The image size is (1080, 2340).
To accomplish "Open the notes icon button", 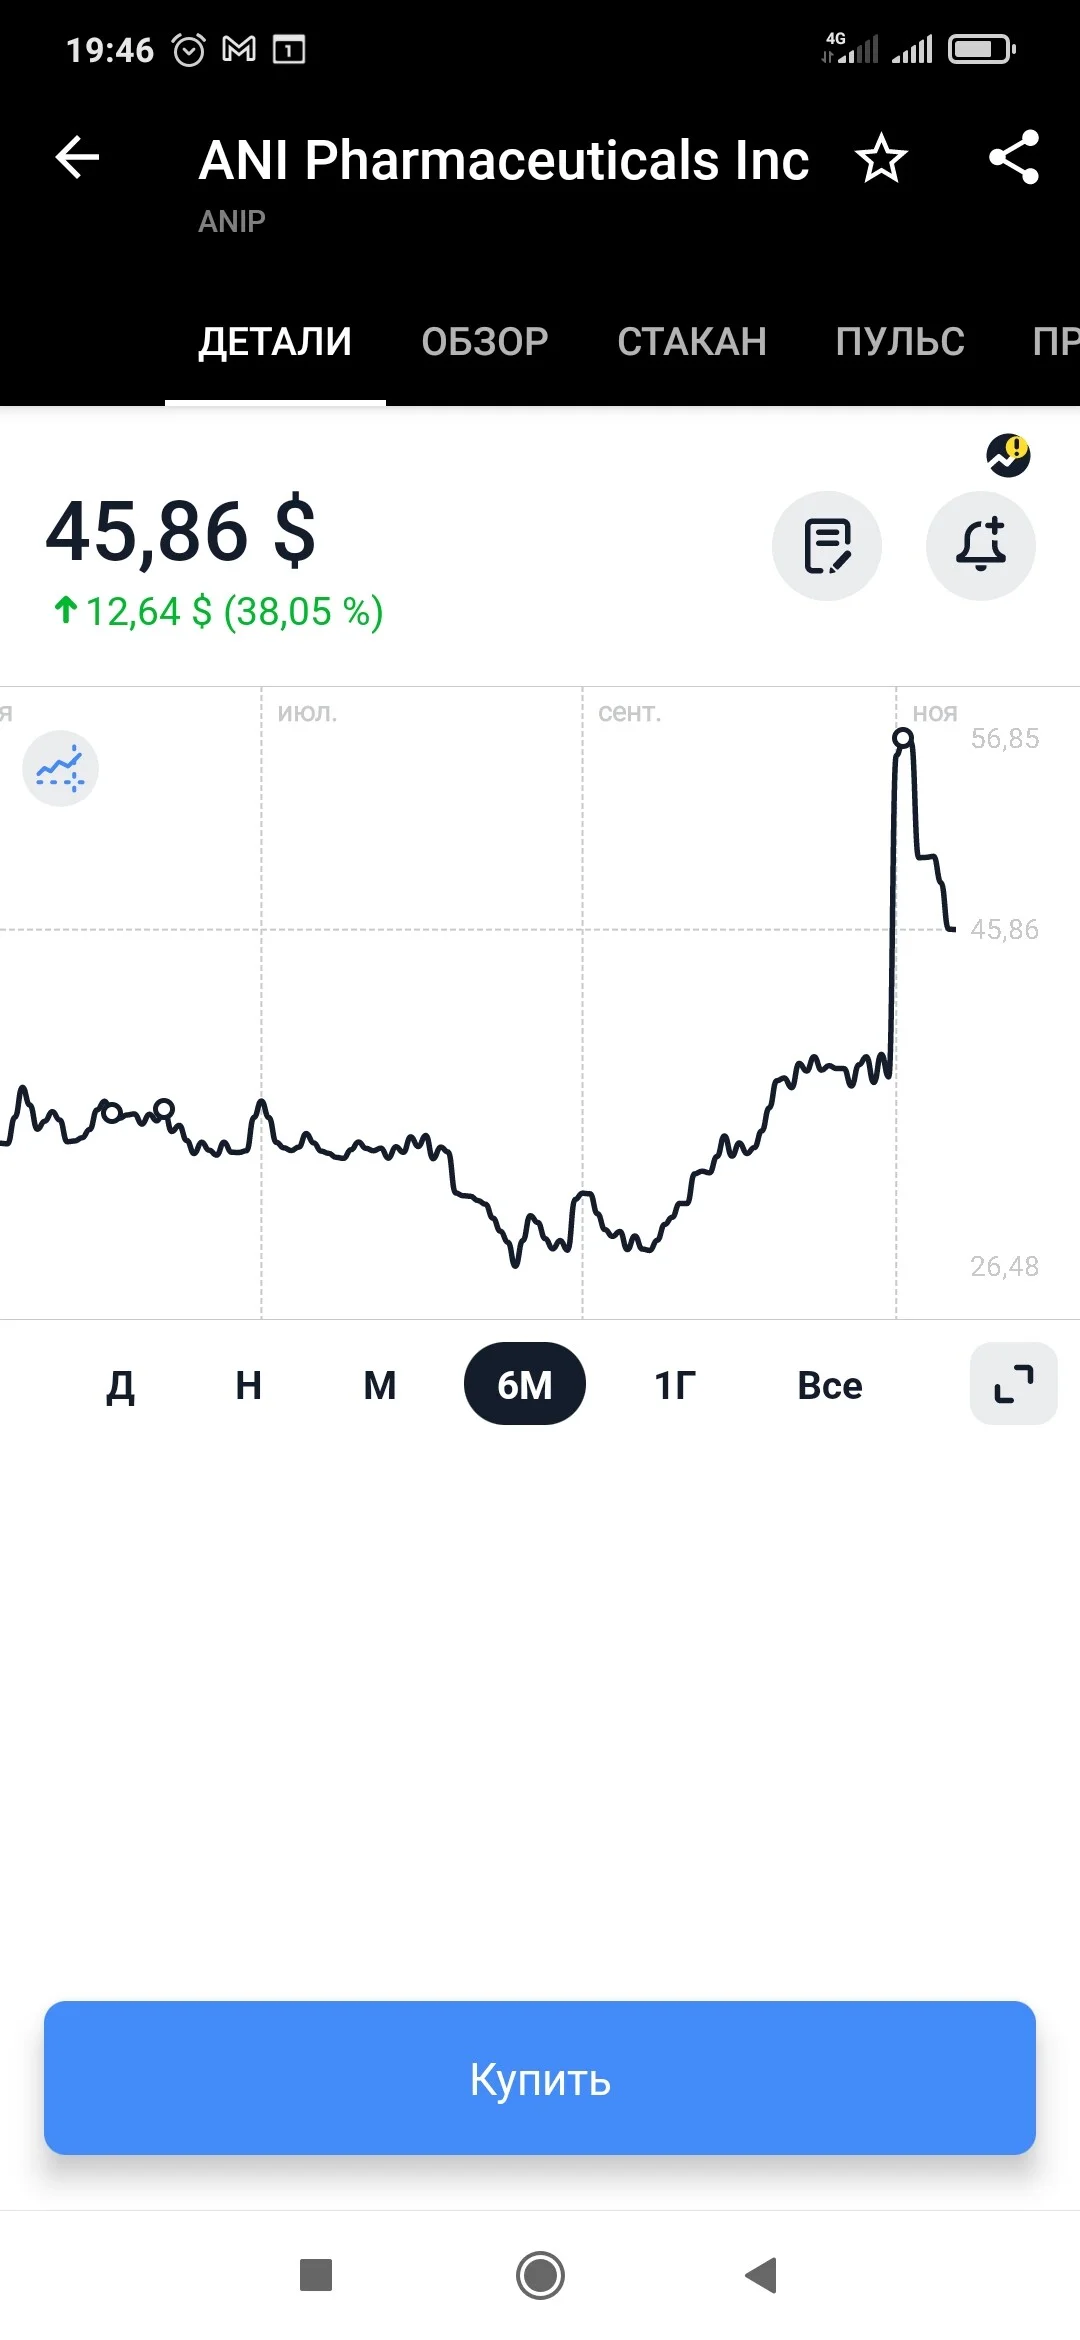I will (x=827, y=546).
